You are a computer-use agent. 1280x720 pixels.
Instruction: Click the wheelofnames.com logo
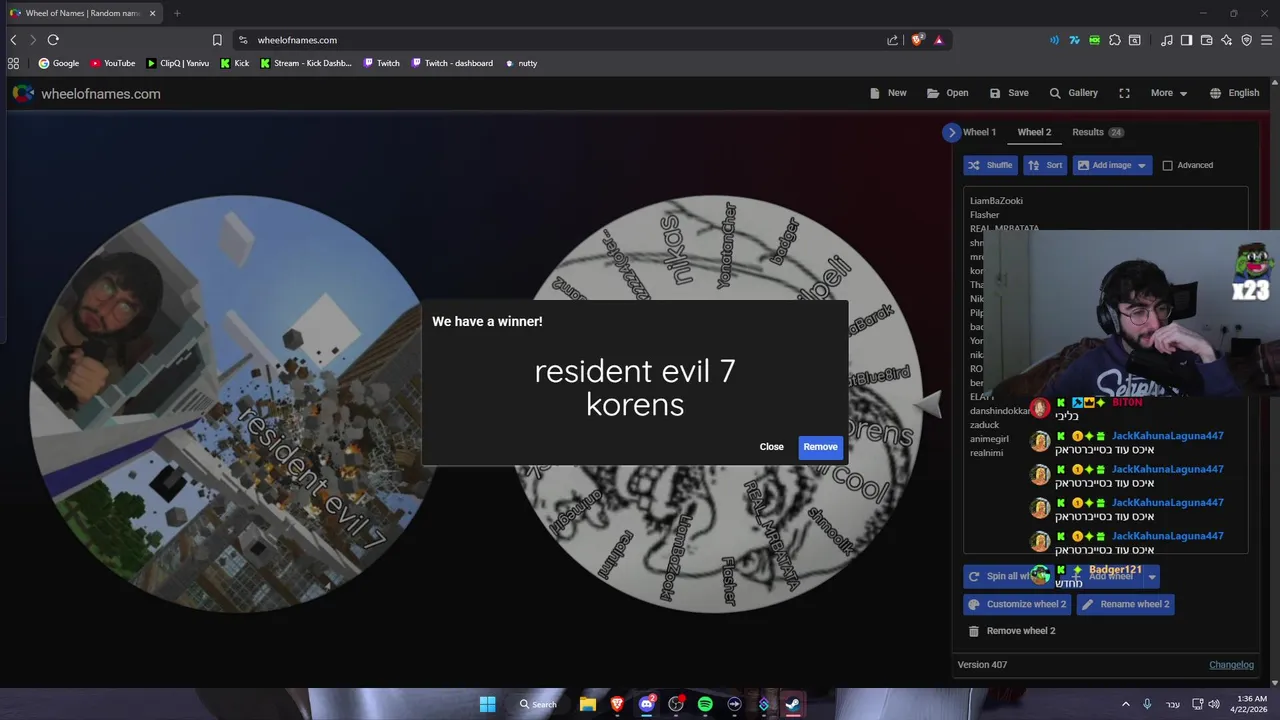(x=86, y=94)
